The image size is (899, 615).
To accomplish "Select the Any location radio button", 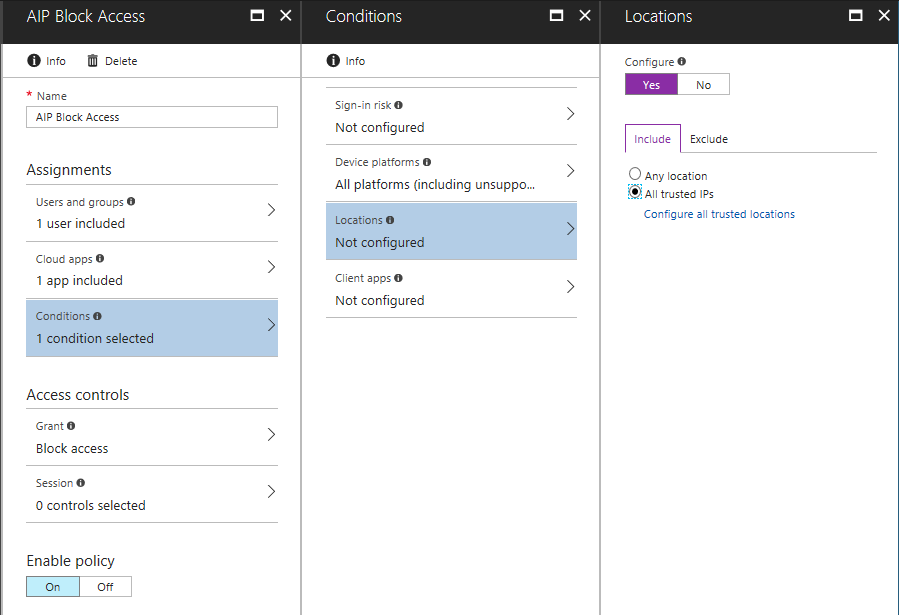I will (635, 174).
